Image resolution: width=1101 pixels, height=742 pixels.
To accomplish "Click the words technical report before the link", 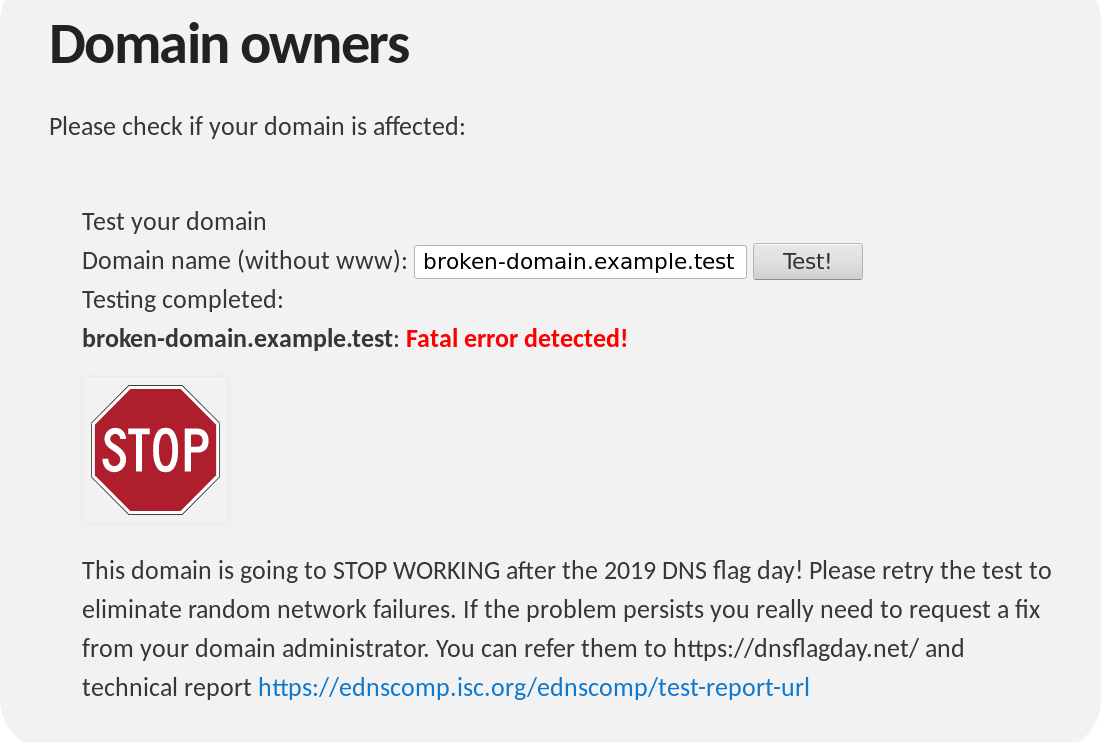I will pyautogui.click(x=166, y=687).
